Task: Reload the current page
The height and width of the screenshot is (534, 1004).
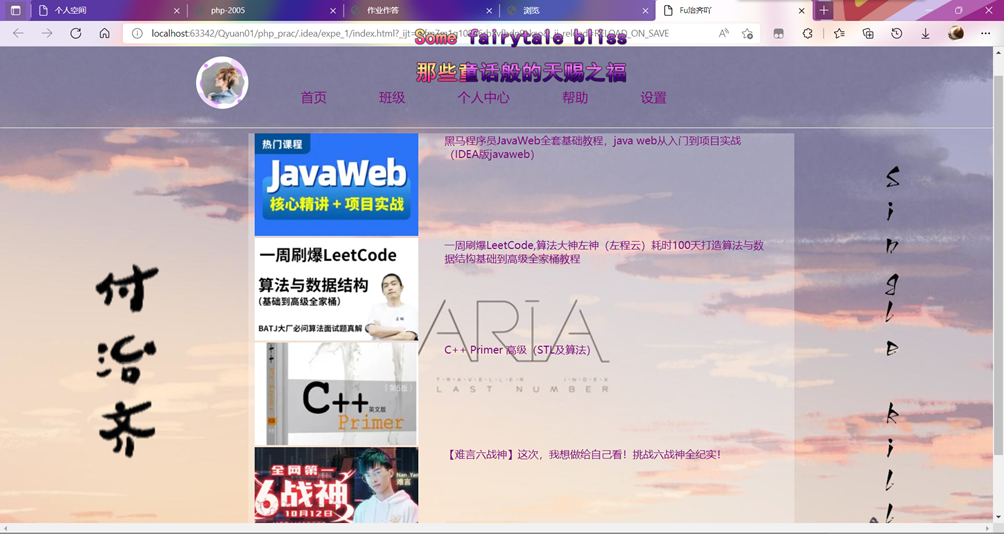Action: [76, 33]
